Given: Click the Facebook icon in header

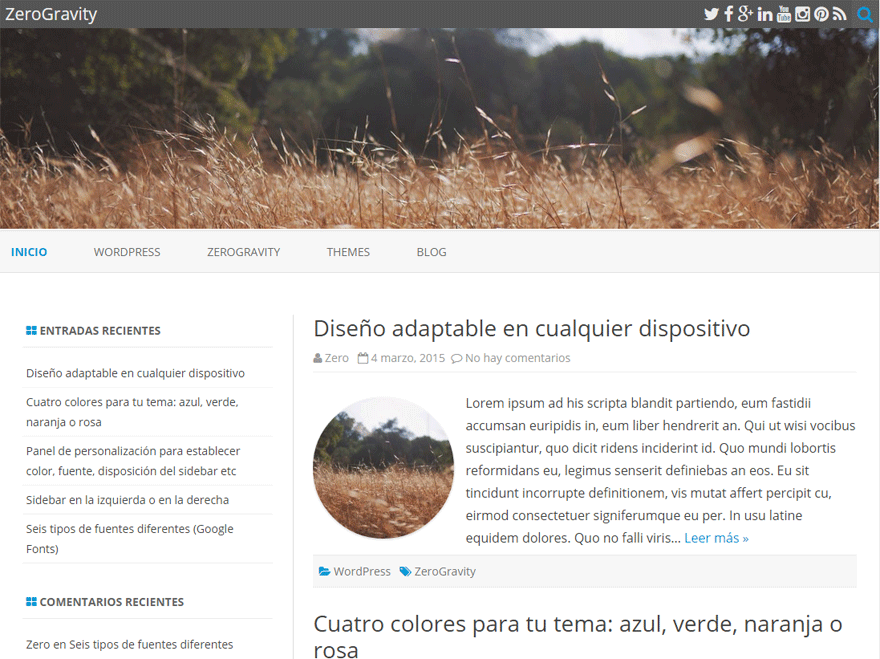Looking at the screenshot, I should [x=729, y=14].
